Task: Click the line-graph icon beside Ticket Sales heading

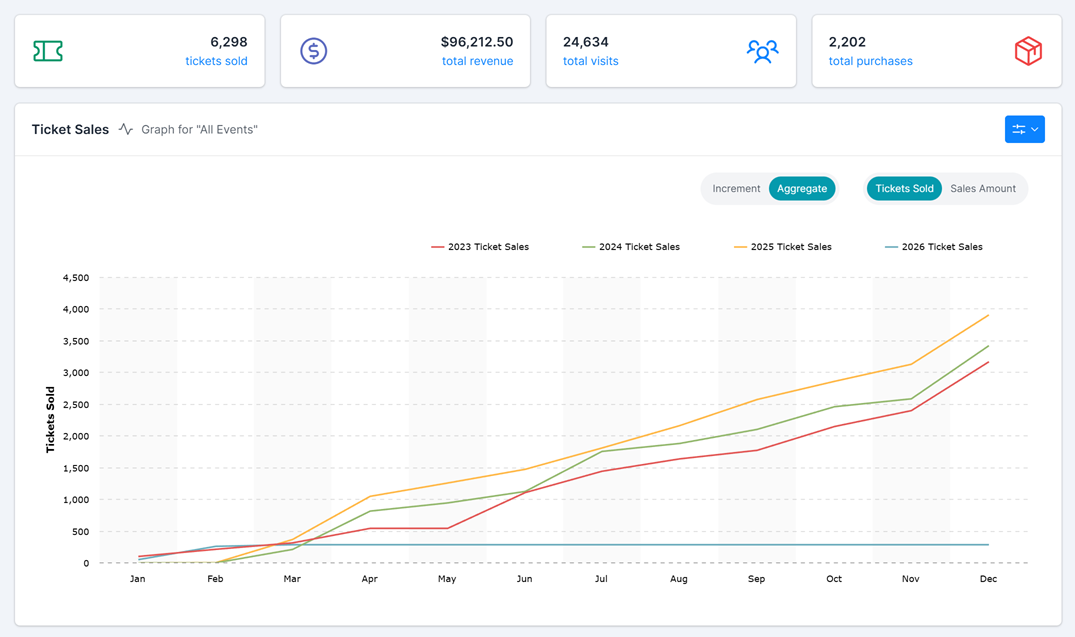Action: 124,129
